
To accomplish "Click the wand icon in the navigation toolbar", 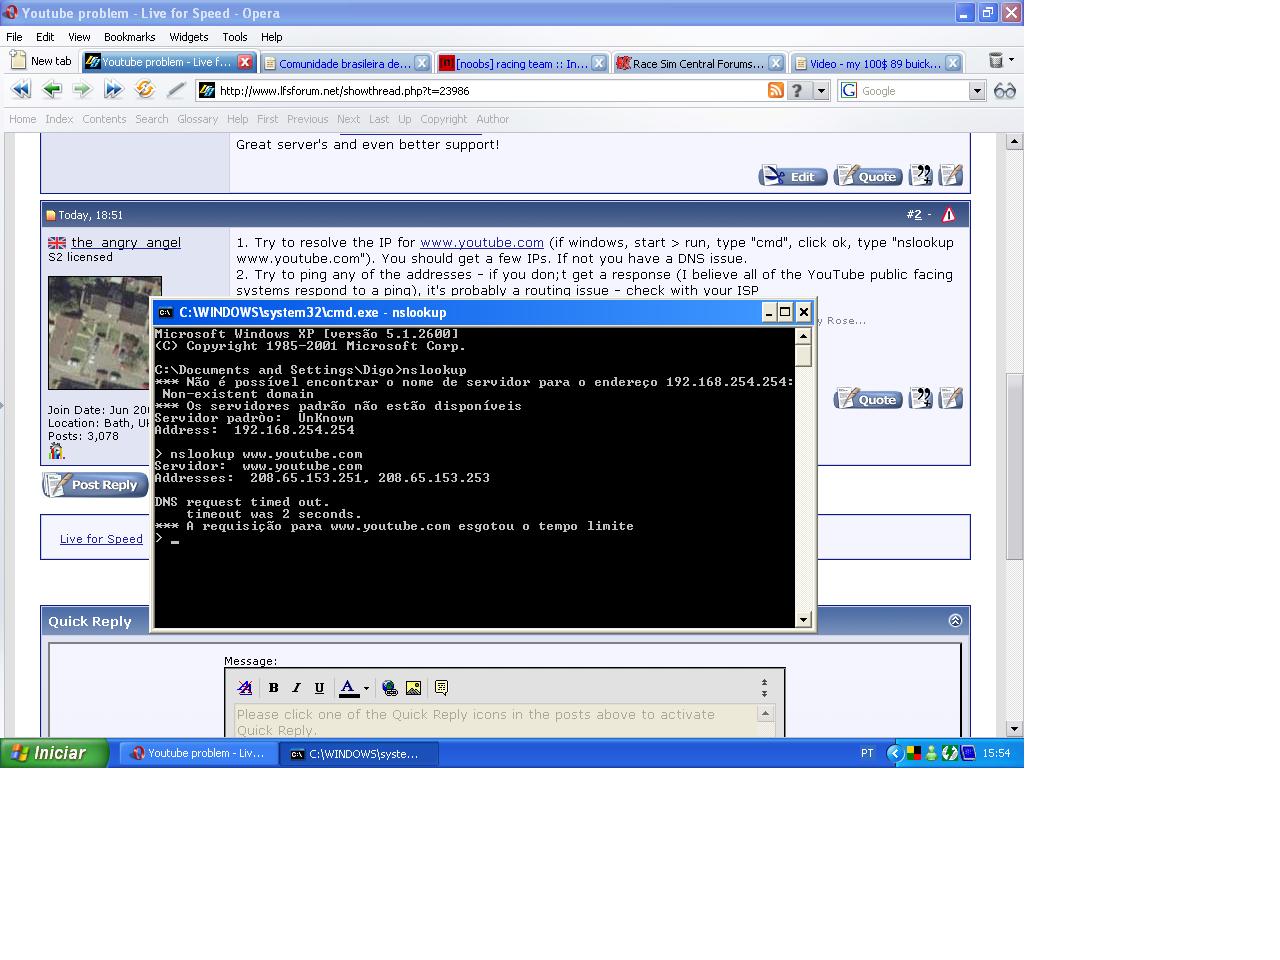I will pos(176,90).
